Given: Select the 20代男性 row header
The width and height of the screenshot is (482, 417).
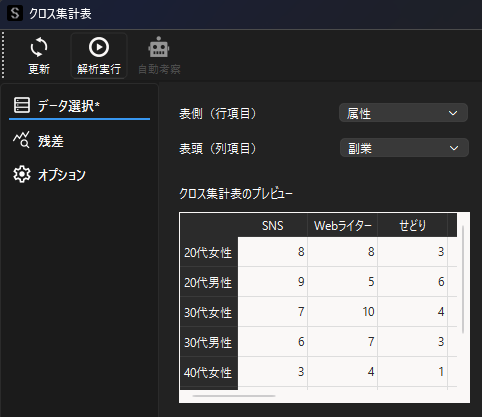Looking at the screenshot, I should click(209, 282).
